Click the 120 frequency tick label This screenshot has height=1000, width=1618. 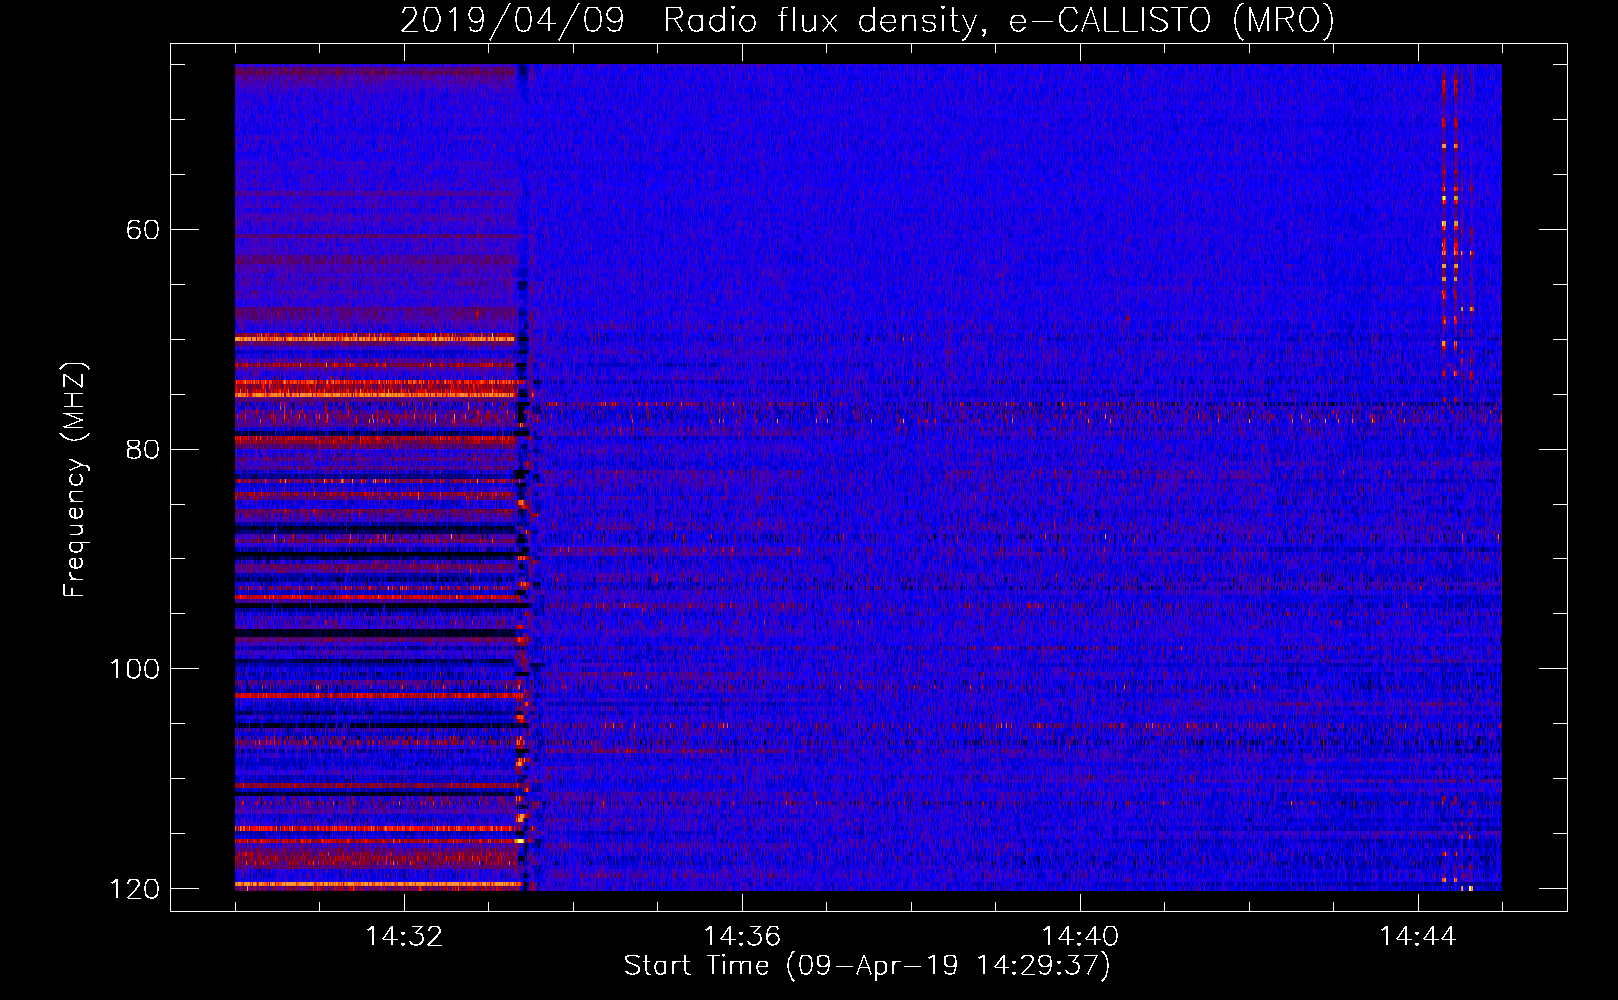[x=135, y=889]
